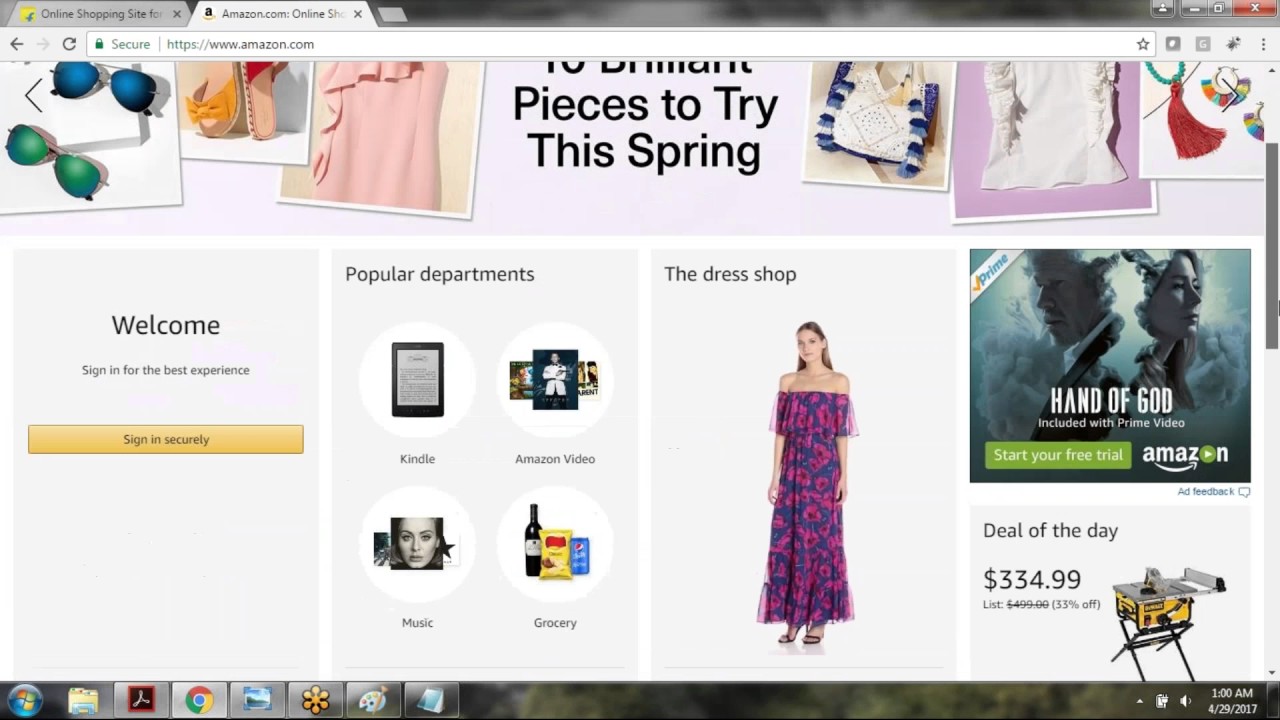Click the Music label link
The image size is (1280, 720).
[x=417, y=623]
